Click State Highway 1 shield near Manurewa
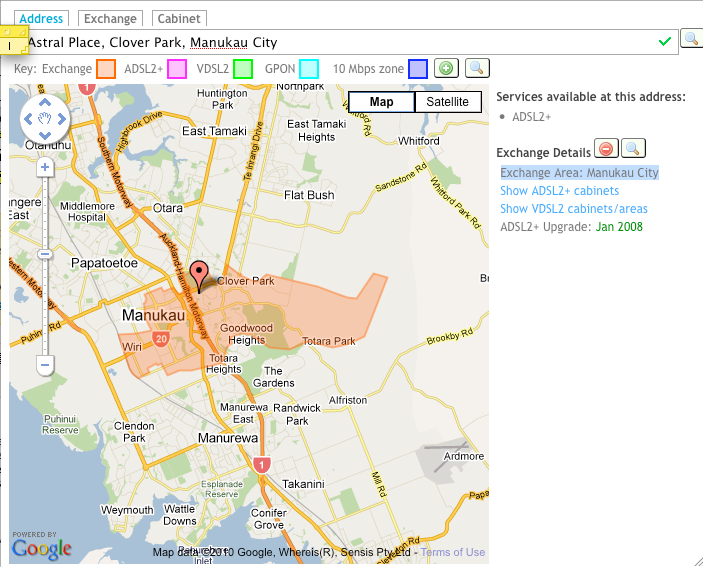The width and height of the screenshot is (703, 567). point(261,465)
